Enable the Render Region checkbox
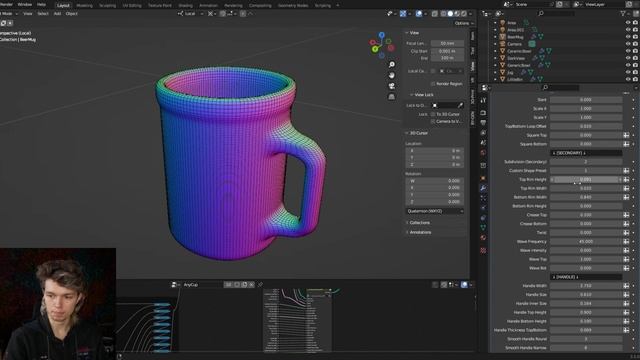Image resolution: width=640 pixels, height=360 pixels. pos(433,84)
